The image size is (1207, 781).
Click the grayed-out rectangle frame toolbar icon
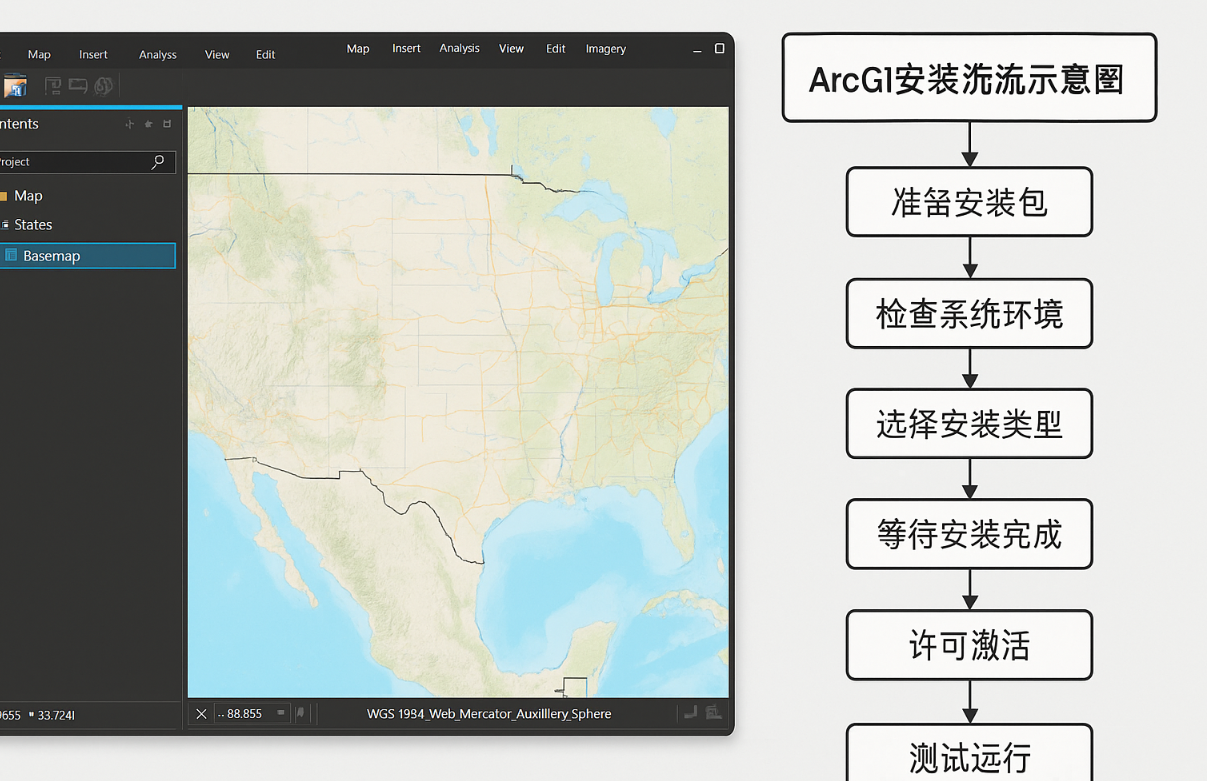(x=78, y=86)
